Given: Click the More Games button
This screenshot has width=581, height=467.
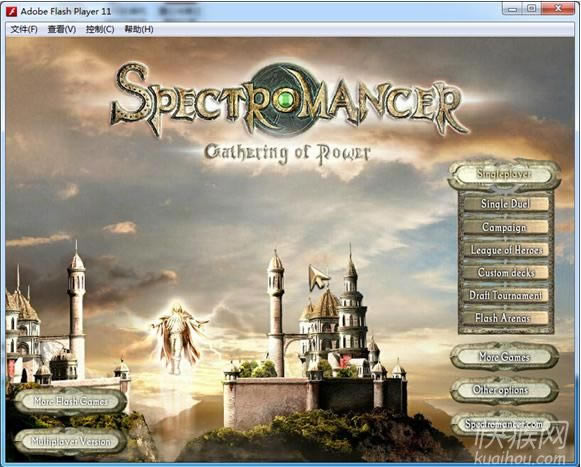Looking at the screenshot, I should pyautogui.click(x=504, y=357).
